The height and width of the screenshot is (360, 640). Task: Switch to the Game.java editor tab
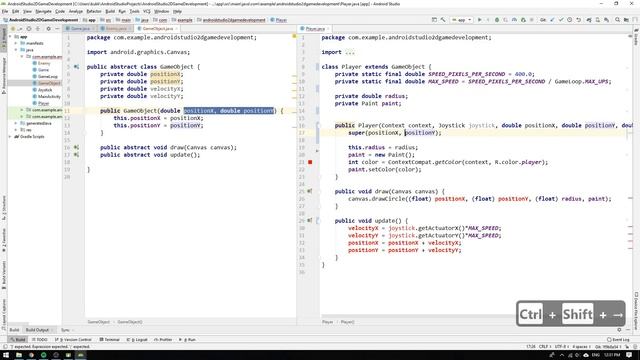pyautogui.click(x=80, y=29)
